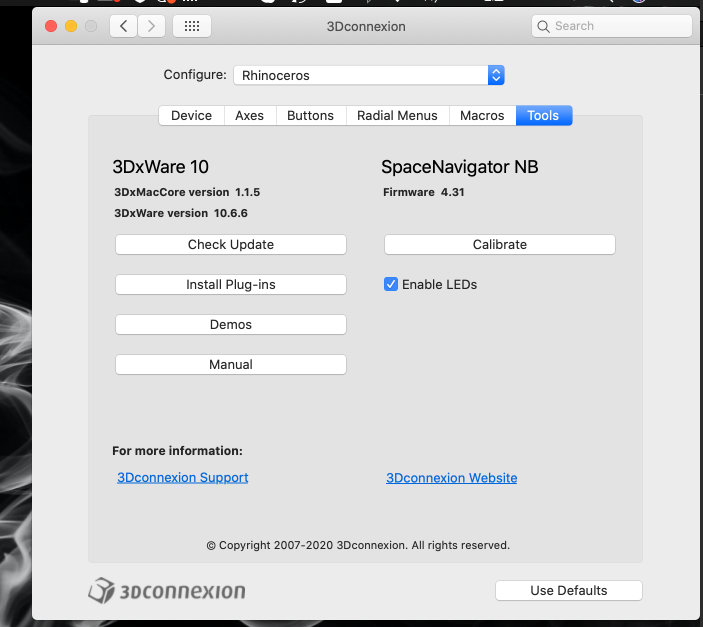
Task: Click the Search input field
Action: coord(612,26)
